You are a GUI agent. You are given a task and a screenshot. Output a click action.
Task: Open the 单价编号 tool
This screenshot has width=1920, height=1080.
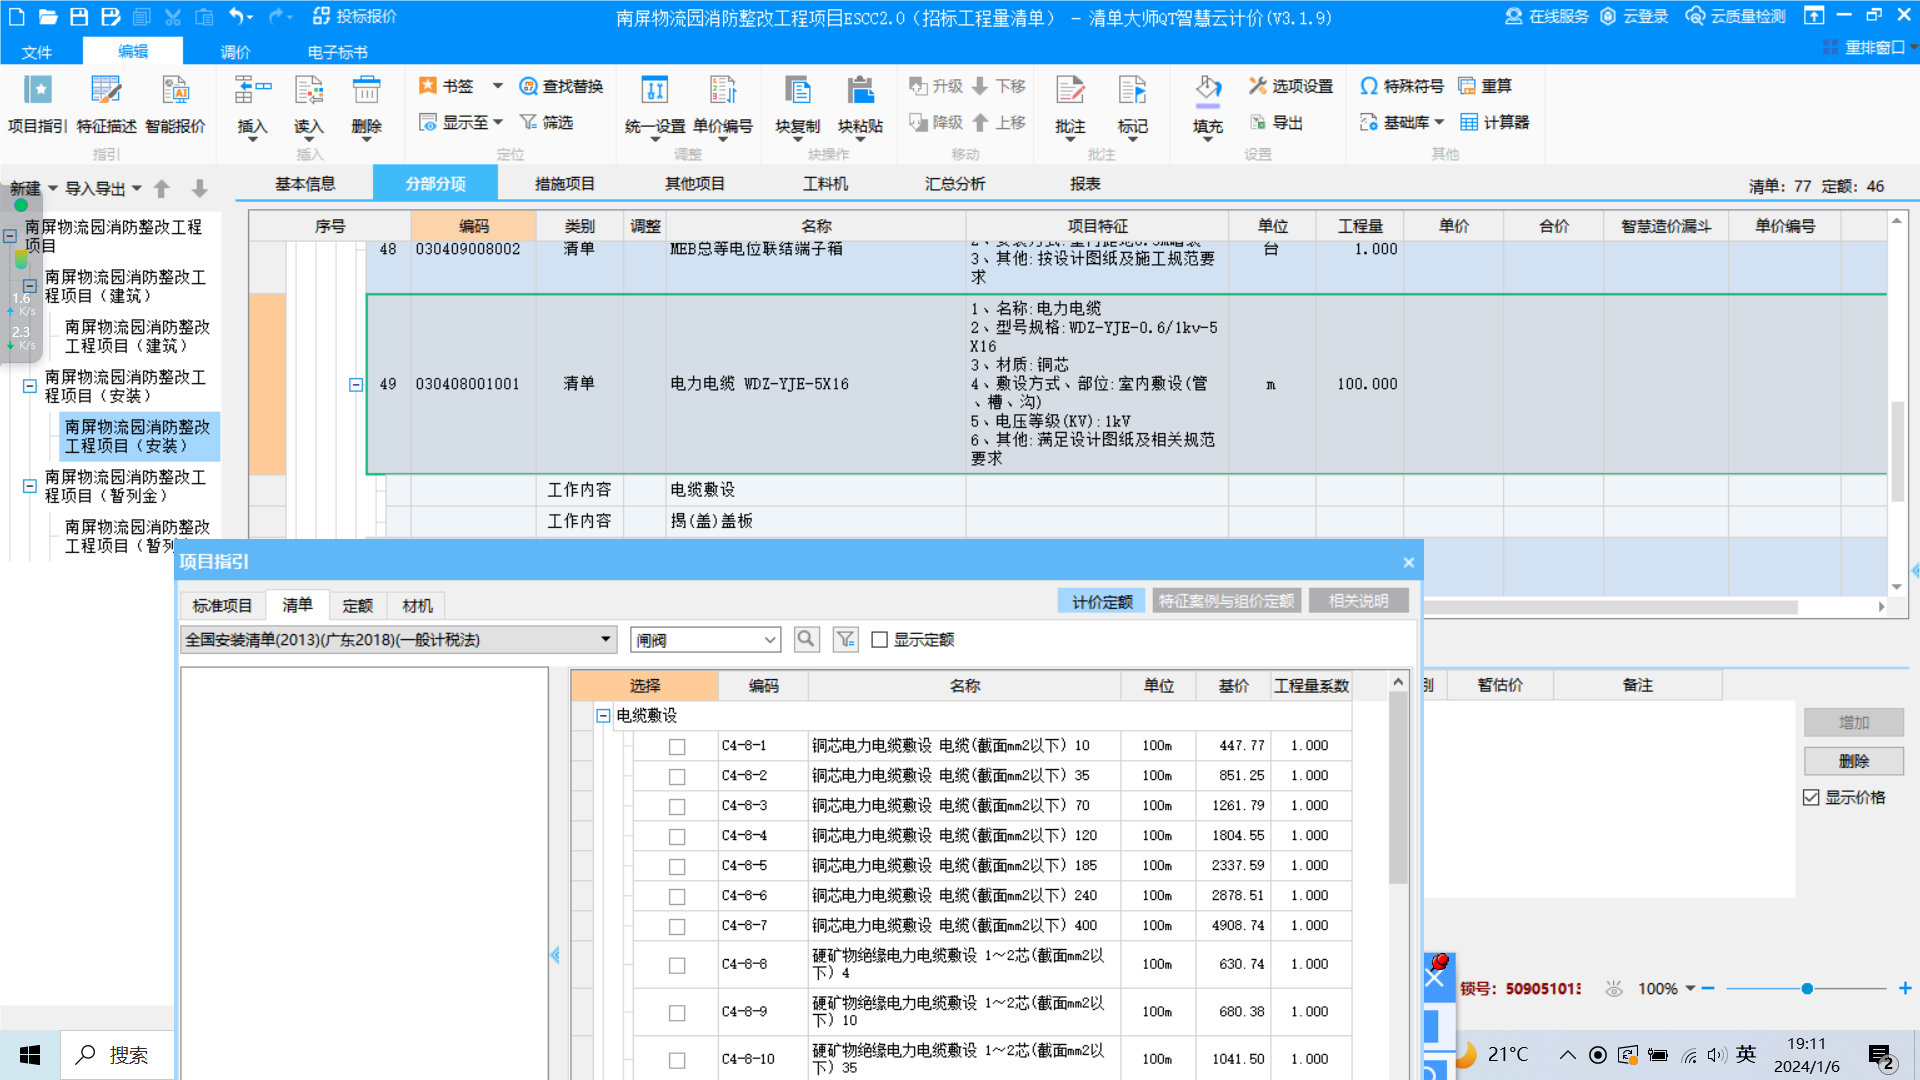click(723, 104)
